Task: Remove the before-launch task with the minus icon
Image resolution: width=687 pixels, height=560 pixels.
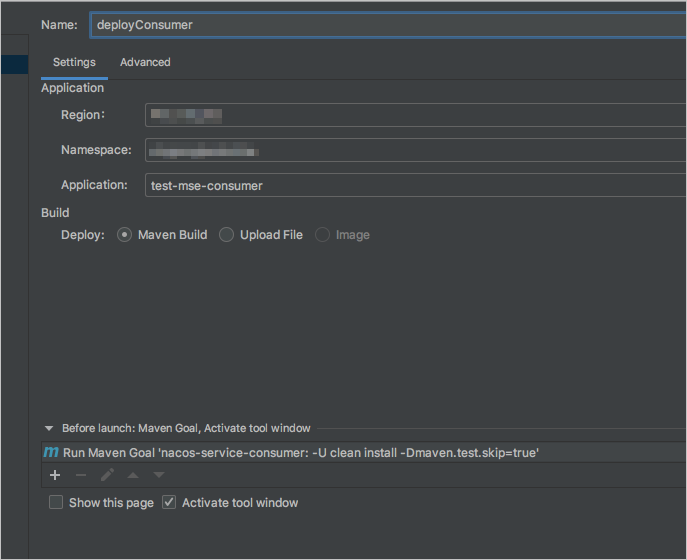Action: (81, 475)
